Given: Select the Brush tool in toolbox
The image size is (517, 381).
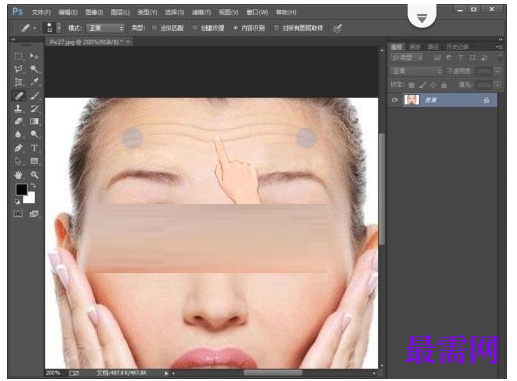Looking at the screenshot, I should tap(34, 96).
